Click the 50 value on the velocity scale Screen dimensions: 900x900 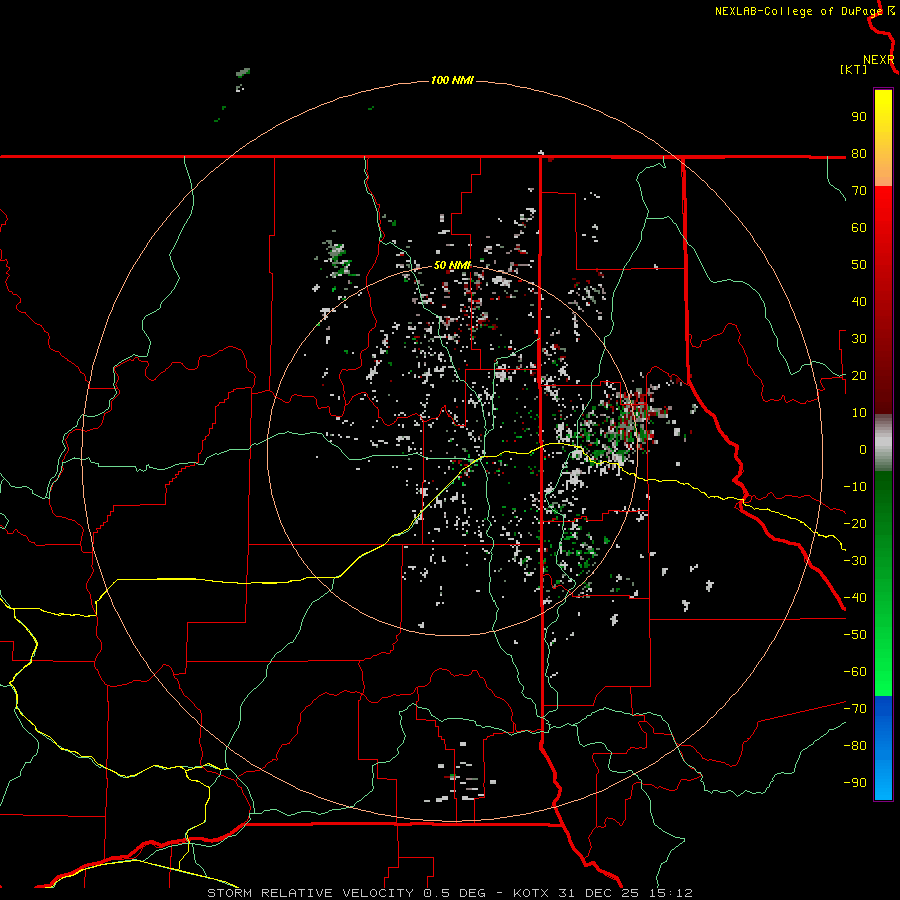(x=859, y=265)
